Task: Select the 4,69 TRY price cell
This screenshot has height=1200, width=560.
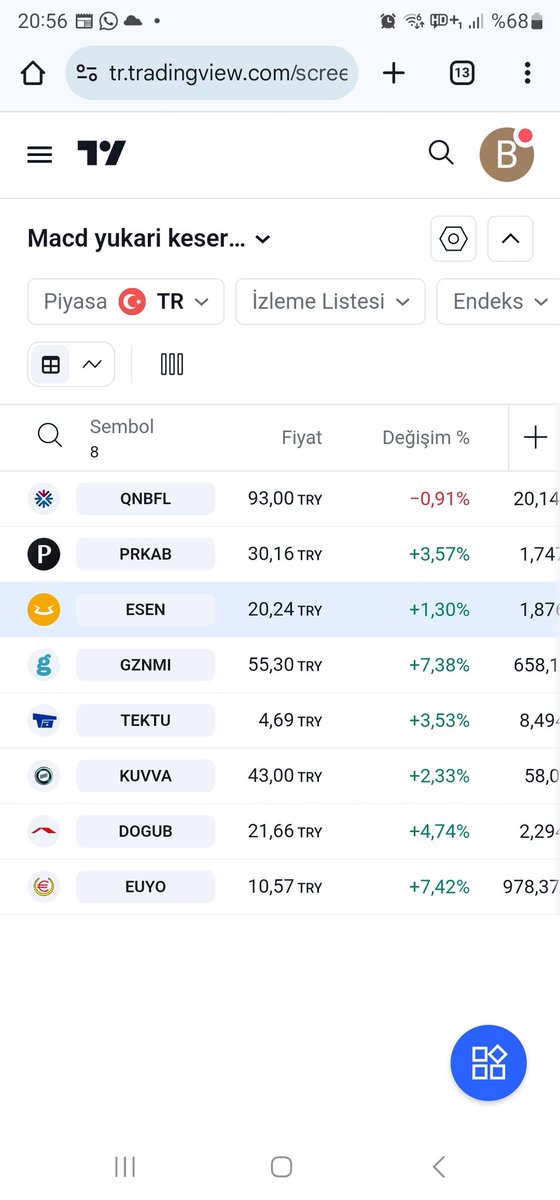Action: pos(290,720)
